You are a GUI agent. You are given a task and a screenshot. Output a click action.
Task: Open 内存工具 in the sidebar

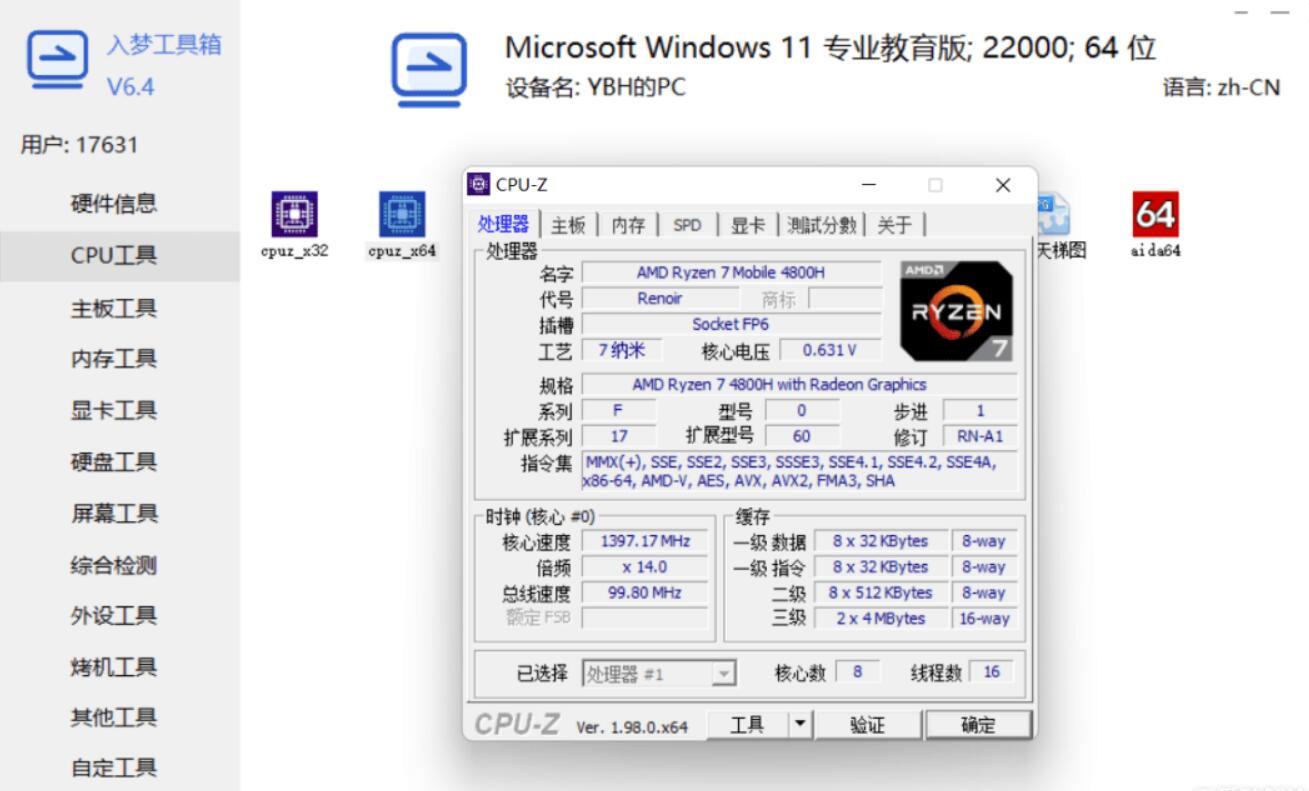tap(114, 359)
